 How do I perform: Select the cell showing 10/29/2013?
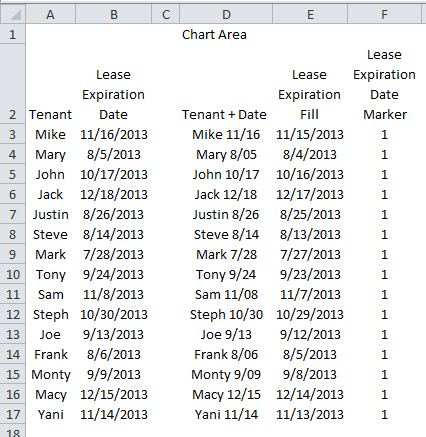(x=310, y=314)
